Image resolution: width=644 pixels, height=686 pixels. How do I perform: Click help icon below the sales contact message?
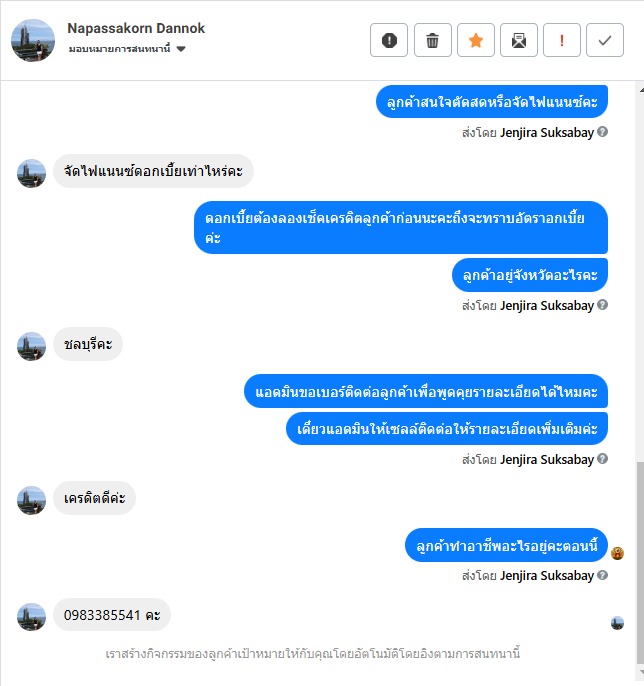[602, 458]
